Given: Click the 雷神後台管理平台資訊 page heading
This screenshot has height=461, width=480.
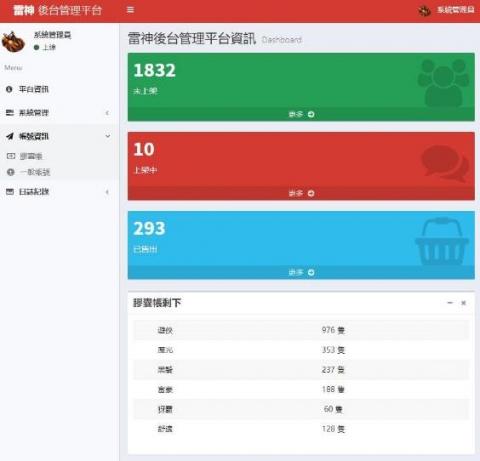Looking at the screenshot, I should click(192, 39).
